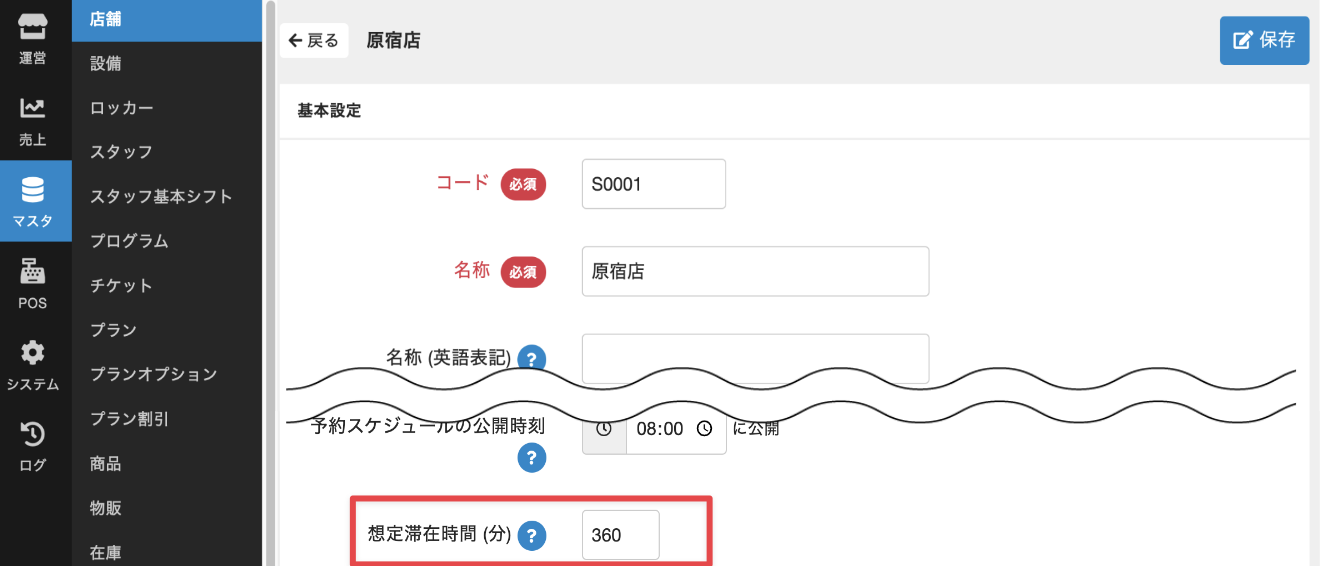Open the ロッカー menu item
The width and height of the screenshot is (1320, 566).
pyautogui.click(x=122, y=108)
